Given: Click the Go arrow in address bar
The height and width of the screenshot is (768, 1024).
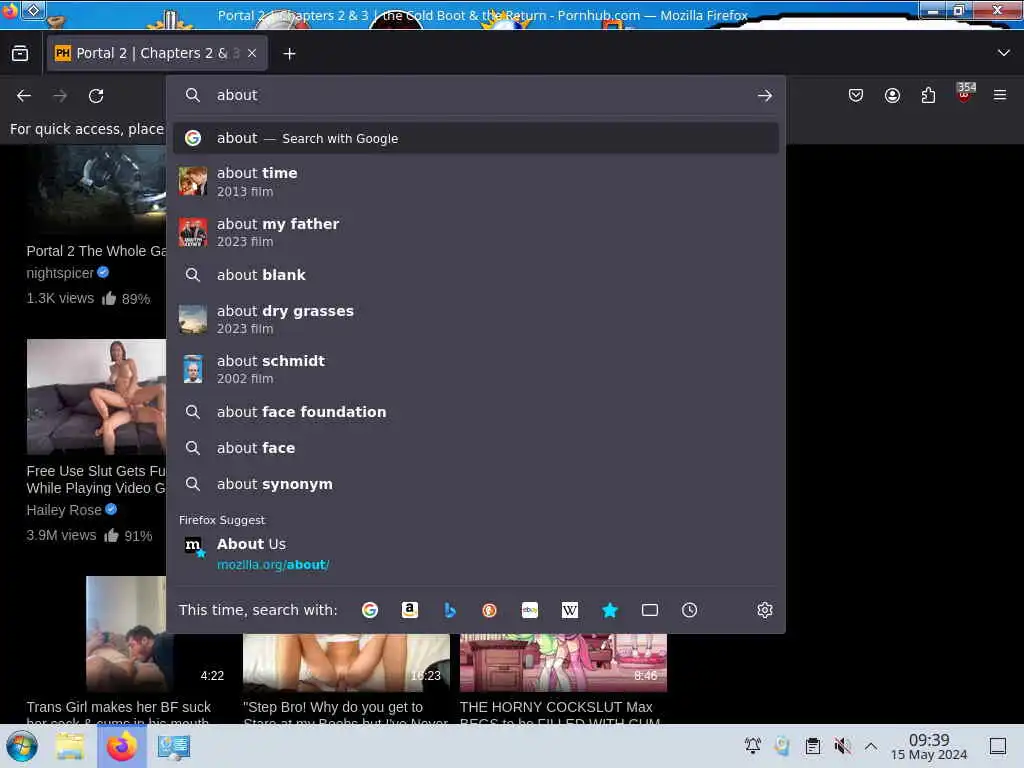Looking at the screenshot, I should tap(765, 96).
